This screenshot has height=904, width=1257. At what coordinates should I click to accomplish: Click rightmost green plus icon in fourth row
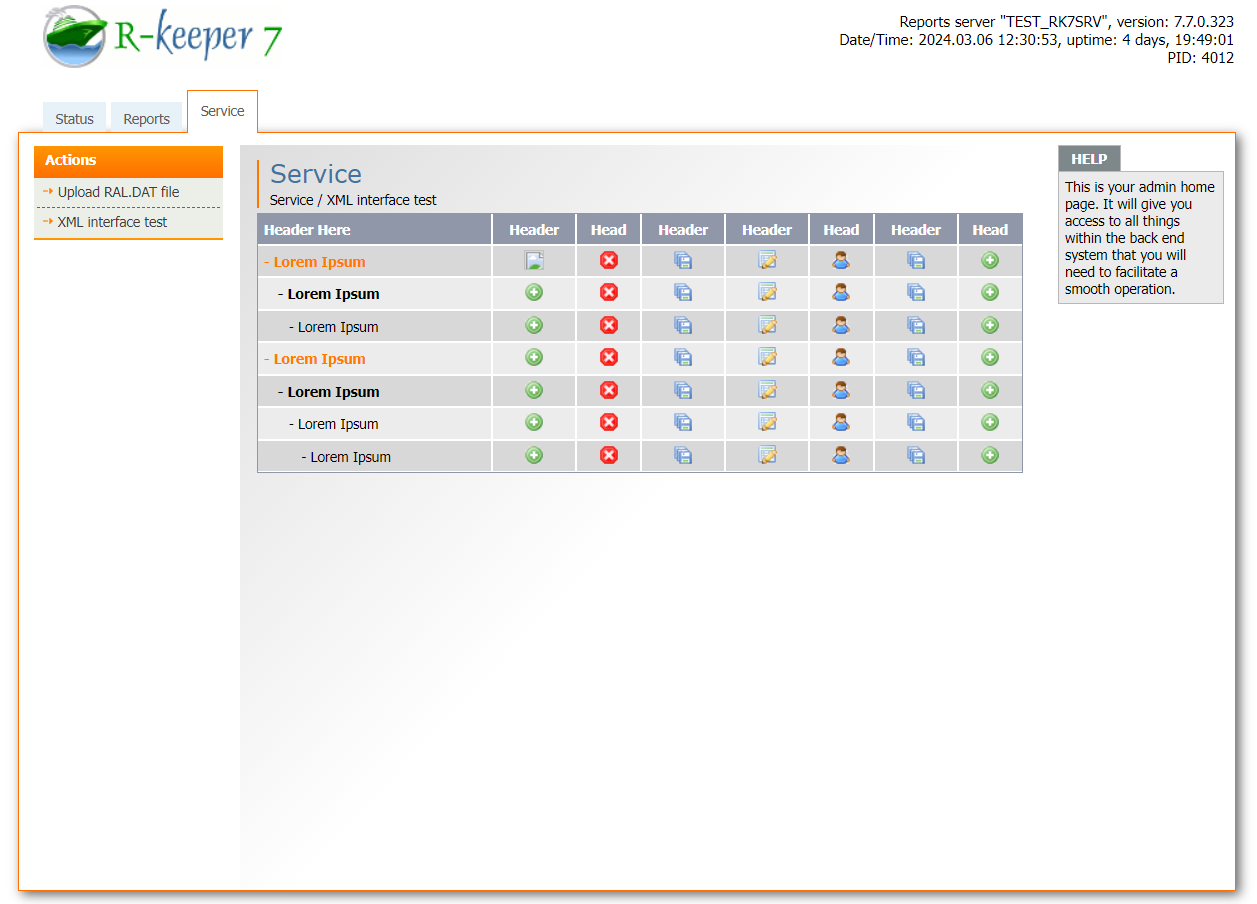tap(990, 358)
